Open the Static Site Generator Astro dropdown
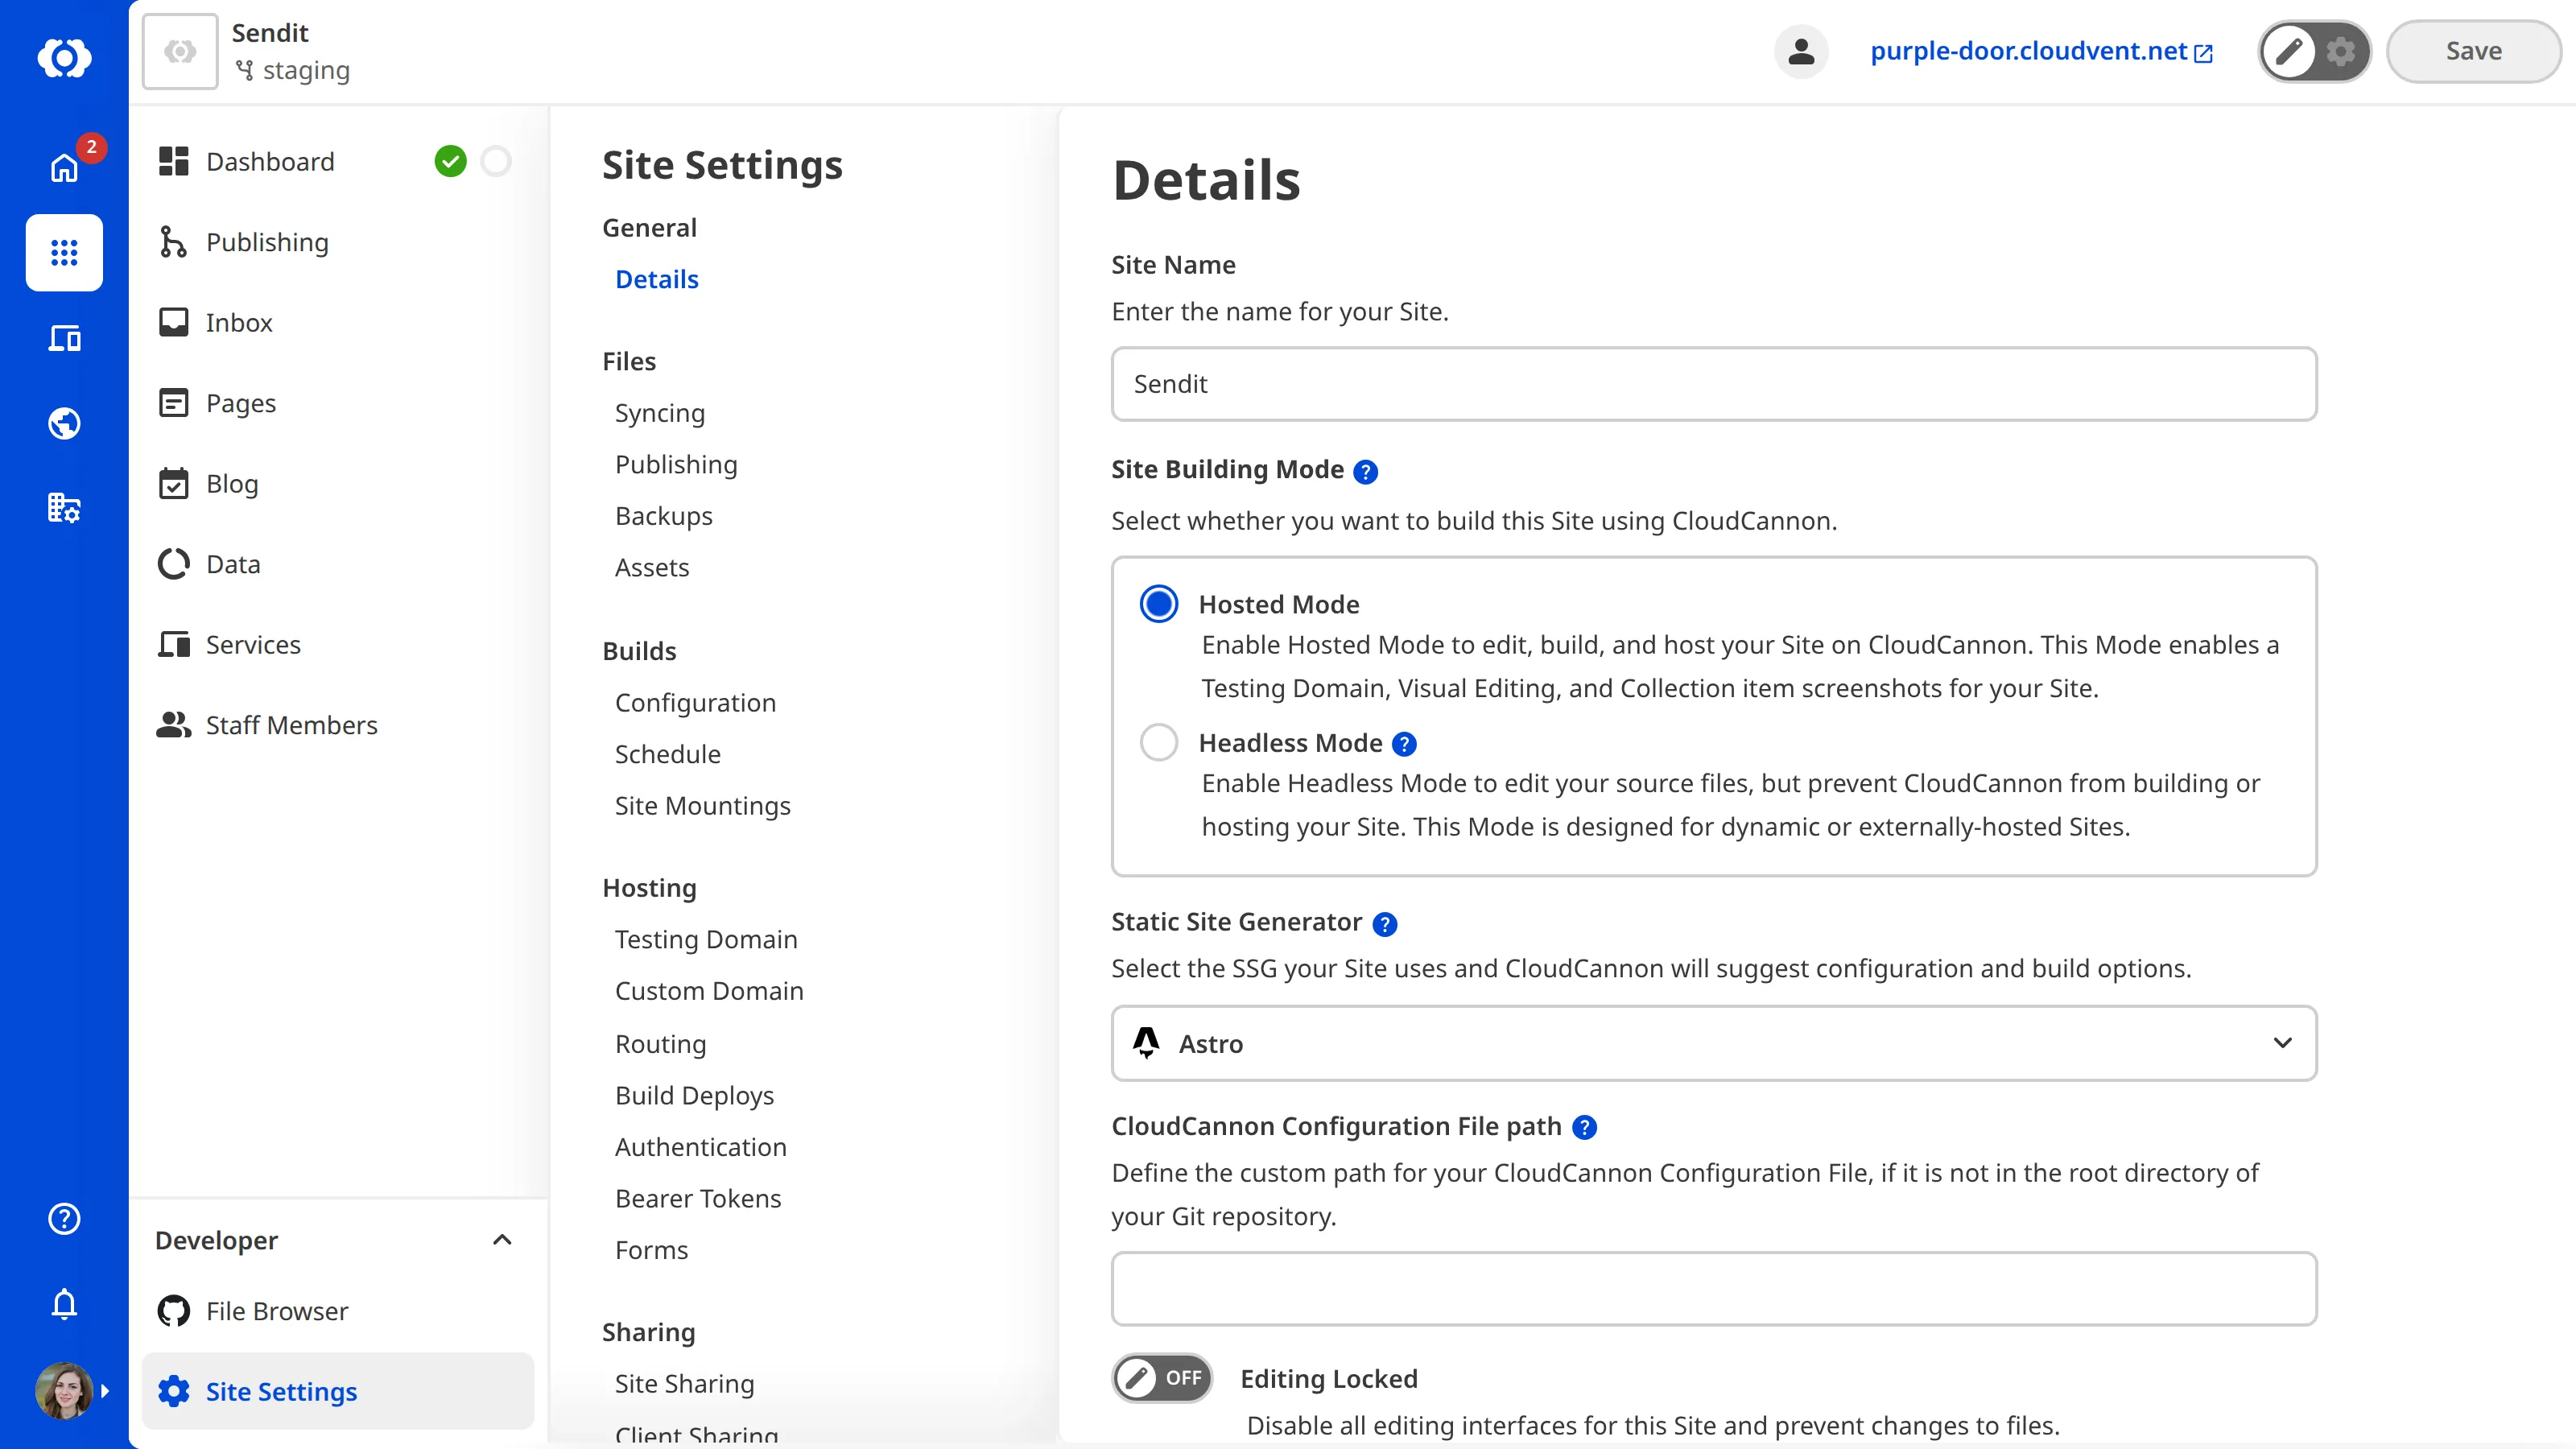 [x=1714, y=1043]
